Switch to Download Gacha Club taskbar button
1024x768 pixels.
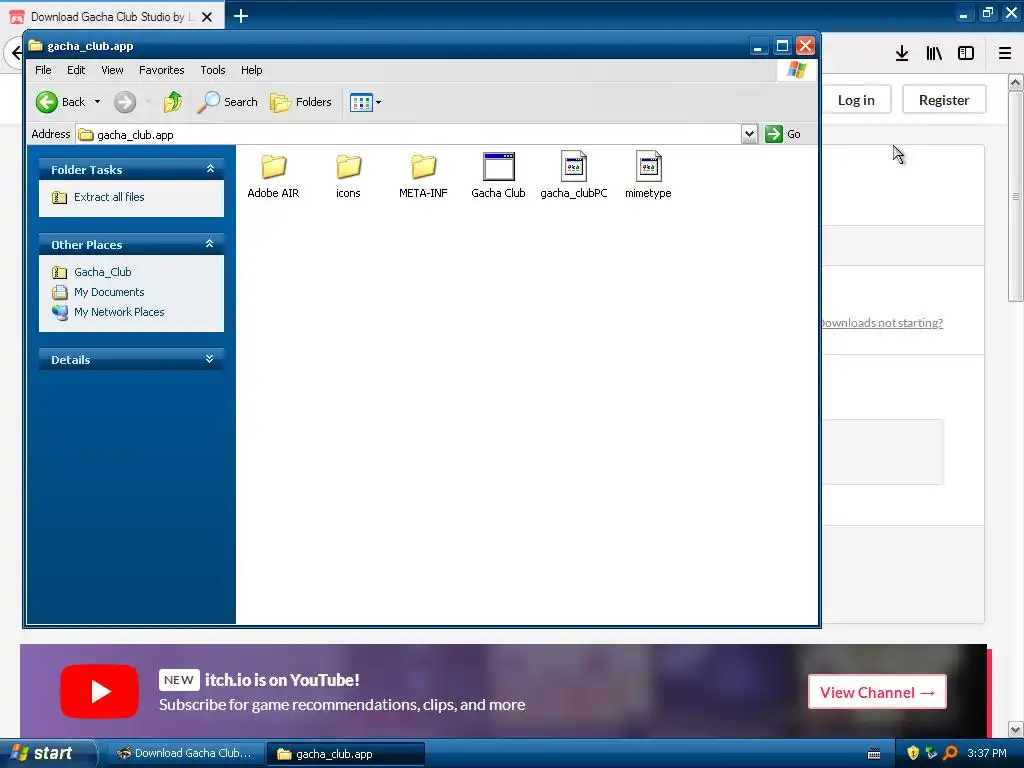click(185, 754)
